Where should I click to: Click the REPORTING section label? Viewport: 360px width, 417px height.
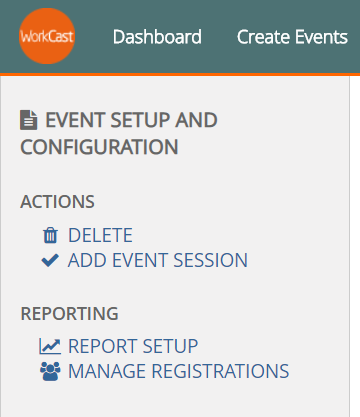[69, 314]
